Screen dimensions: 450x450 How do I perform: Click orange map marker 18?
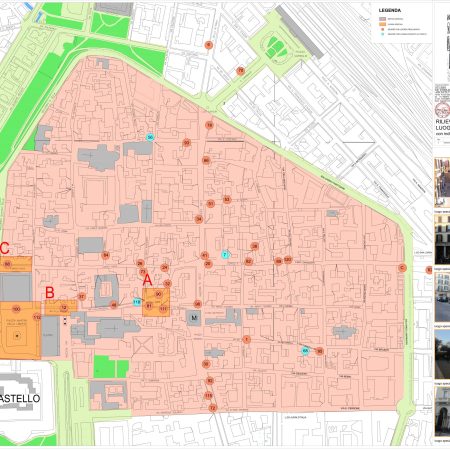(209, 125)
